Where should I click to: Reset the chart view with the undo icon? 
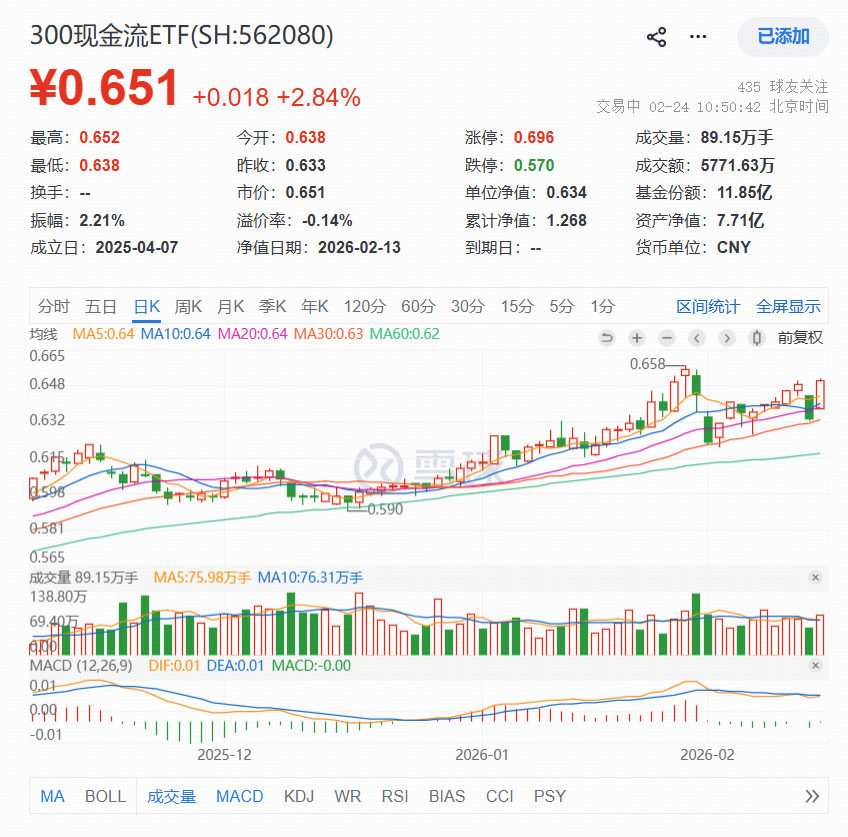608,338
